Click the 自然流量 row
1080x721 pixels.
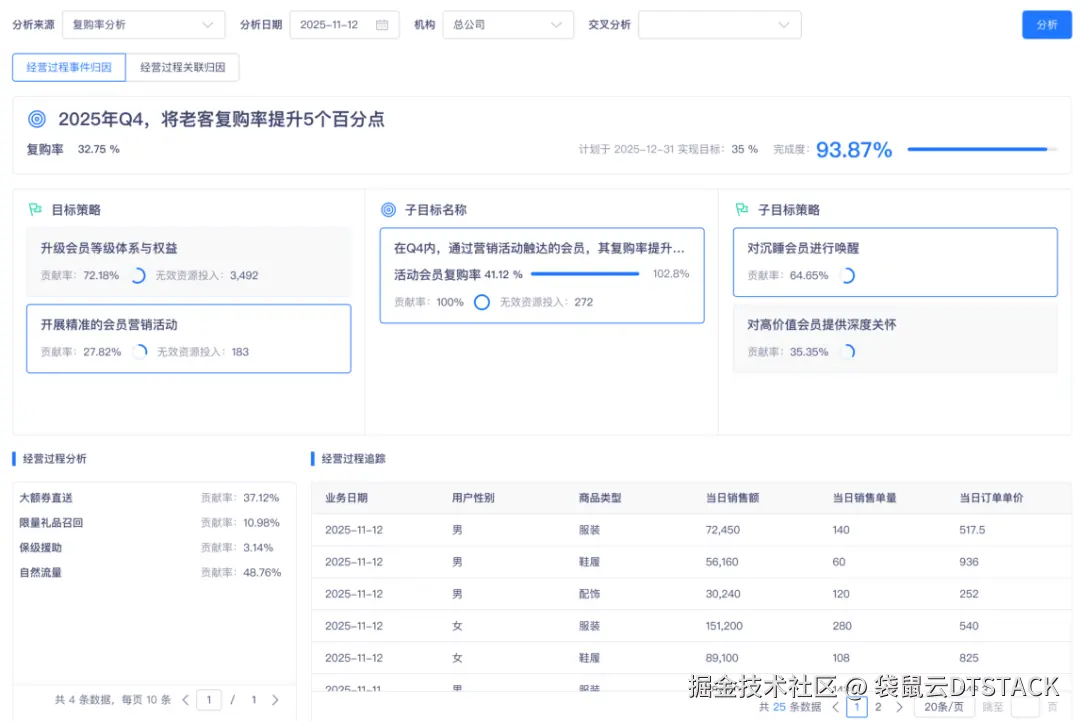pyautogui.click(x=154, y=572)
